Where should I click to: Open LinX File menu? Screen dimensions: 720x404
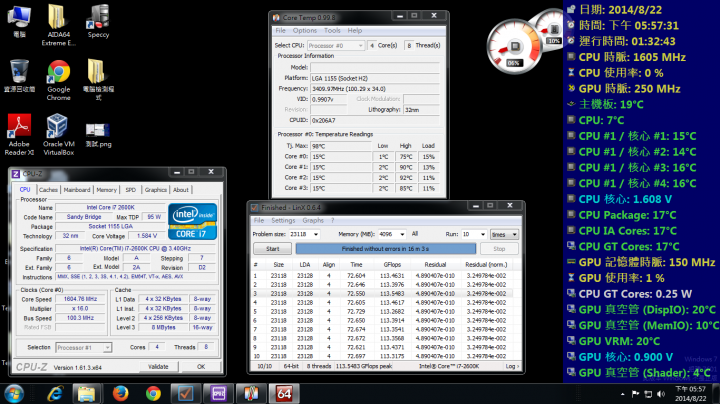(x=259, y=220)
